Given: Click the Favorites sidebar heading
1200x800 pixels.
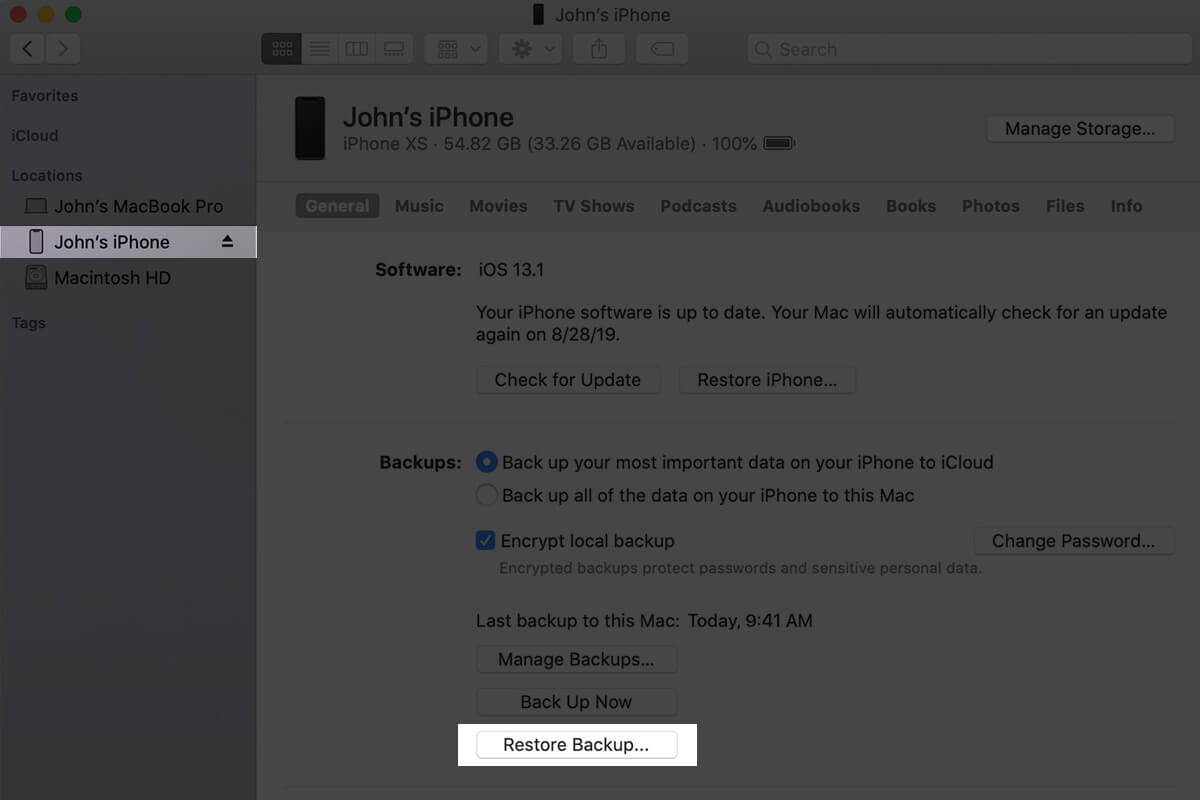Looking at the screenshot, I should 45,96.
